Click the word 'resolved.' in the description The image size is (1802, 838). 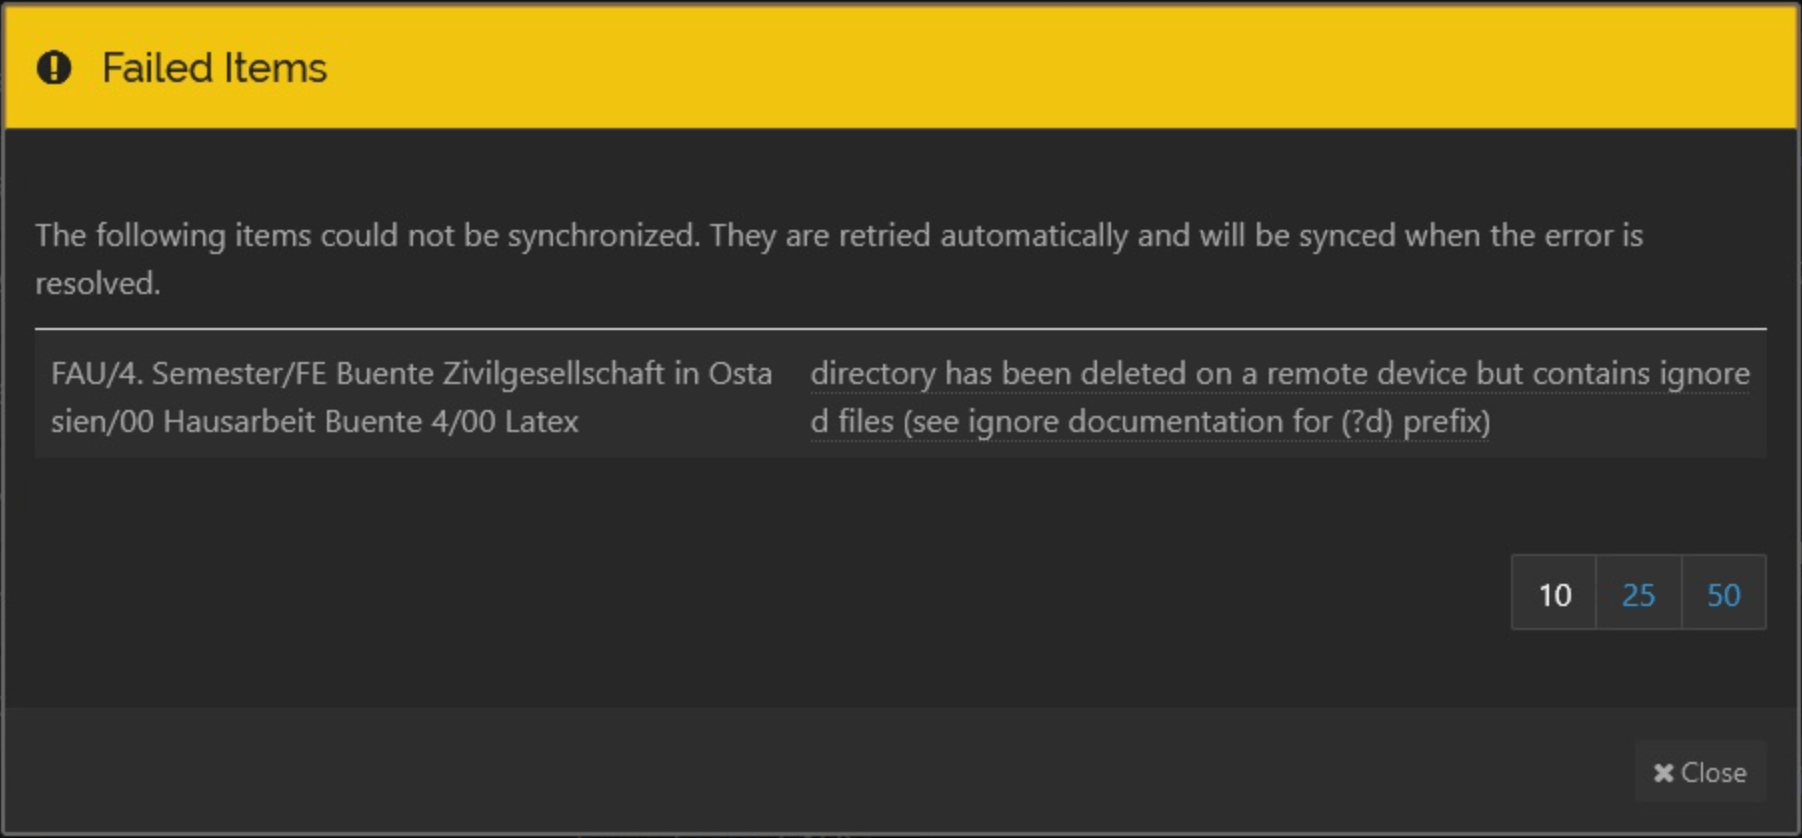(x=97, y=283)
